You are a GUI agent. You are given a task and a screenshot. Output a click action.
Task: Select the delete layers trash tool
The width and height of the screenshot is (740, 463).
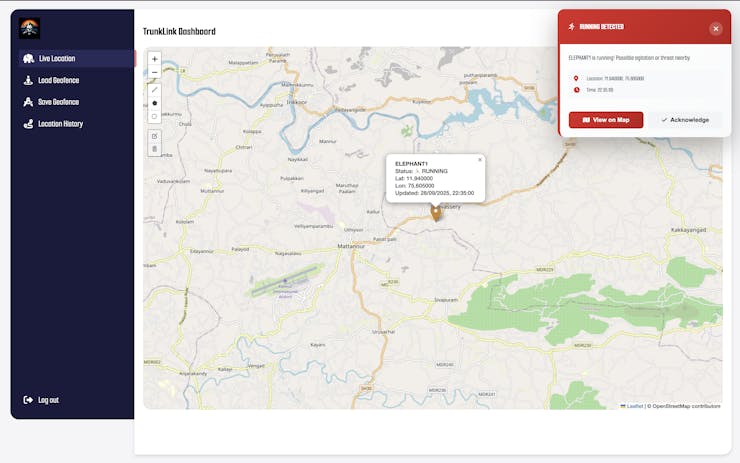tap(154, 149)
